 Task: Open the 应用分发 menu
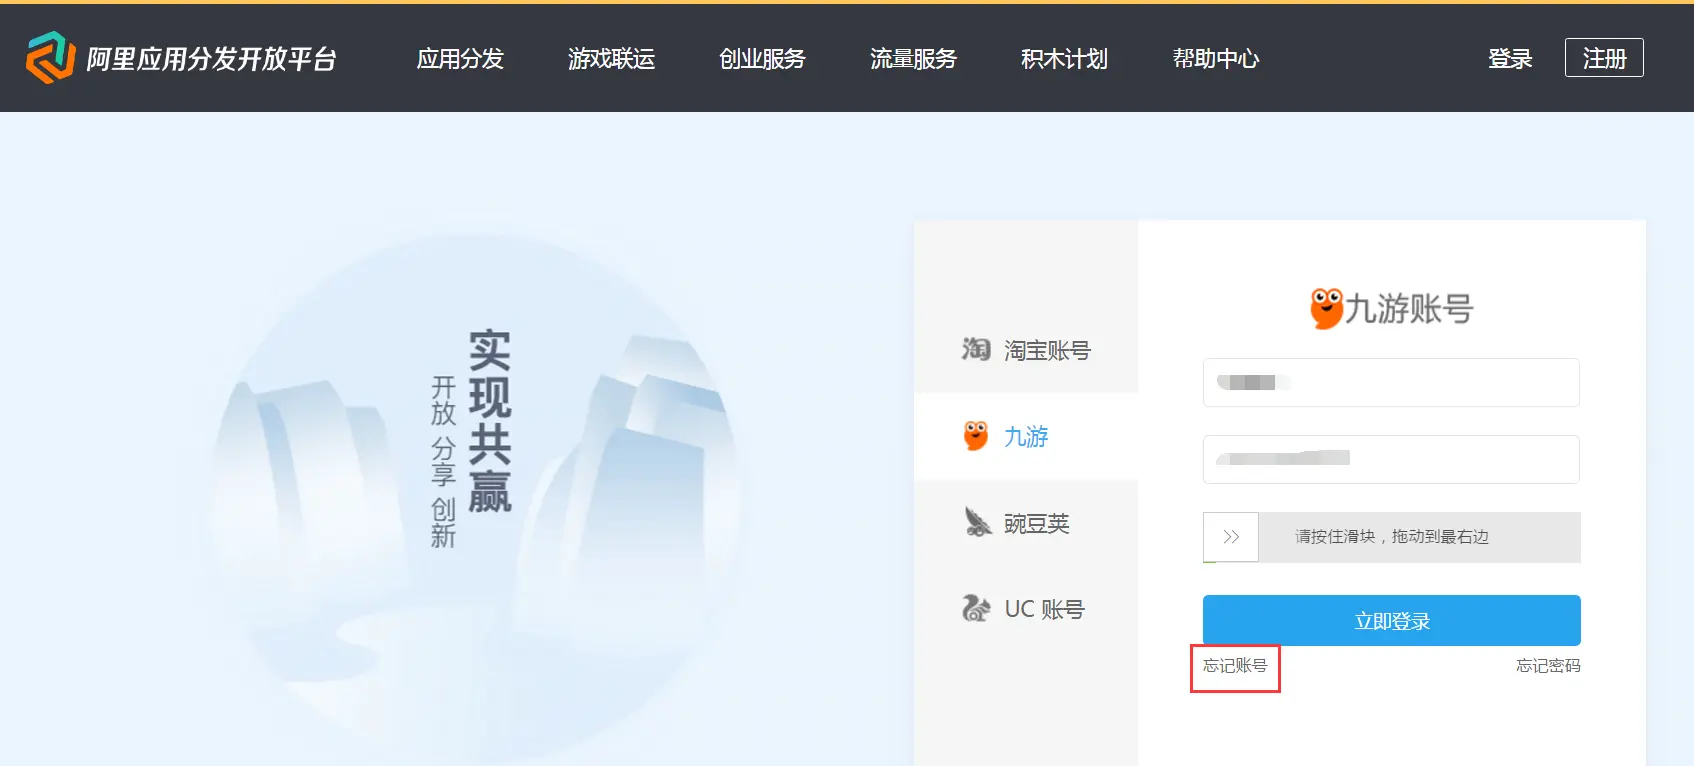(x=460, y=59)
